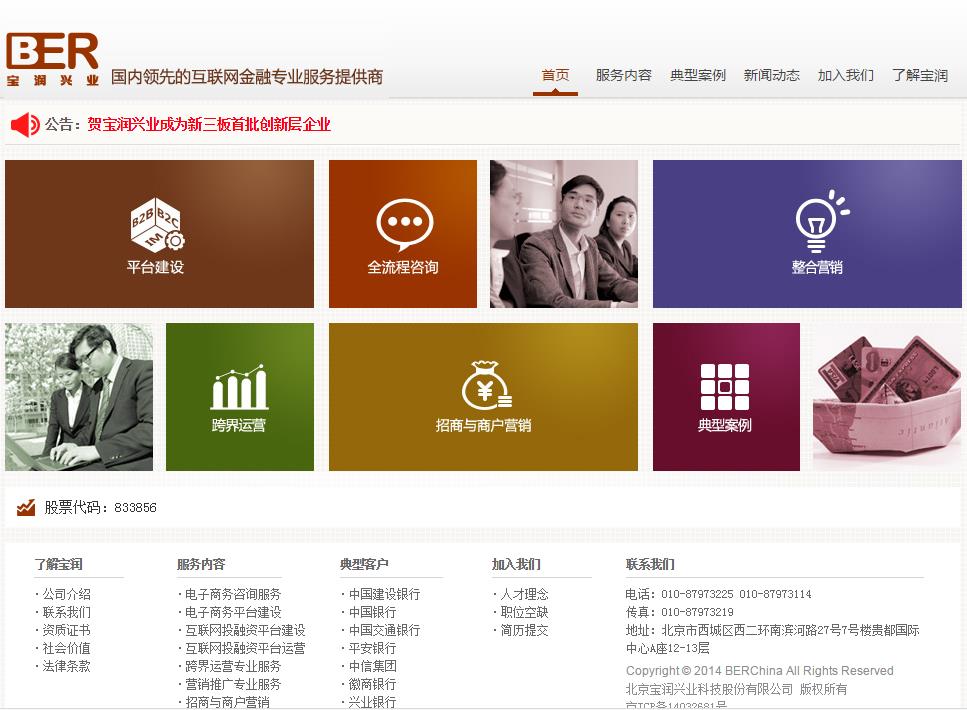967x710 pixels.
Task: Open 互联网投融资平台运营 footer link
Action: [x=245, y=648]
